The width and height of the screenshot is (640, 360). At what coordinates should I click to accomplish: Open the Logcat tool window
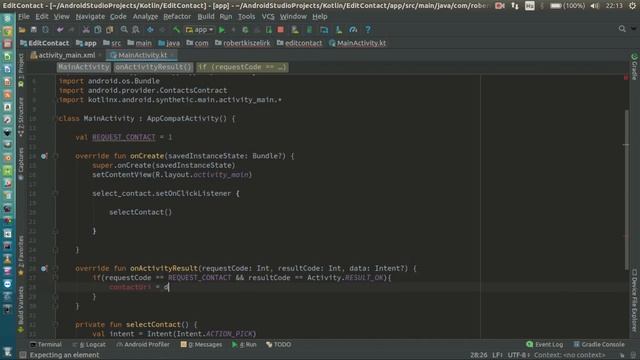[x=89, y=344]
